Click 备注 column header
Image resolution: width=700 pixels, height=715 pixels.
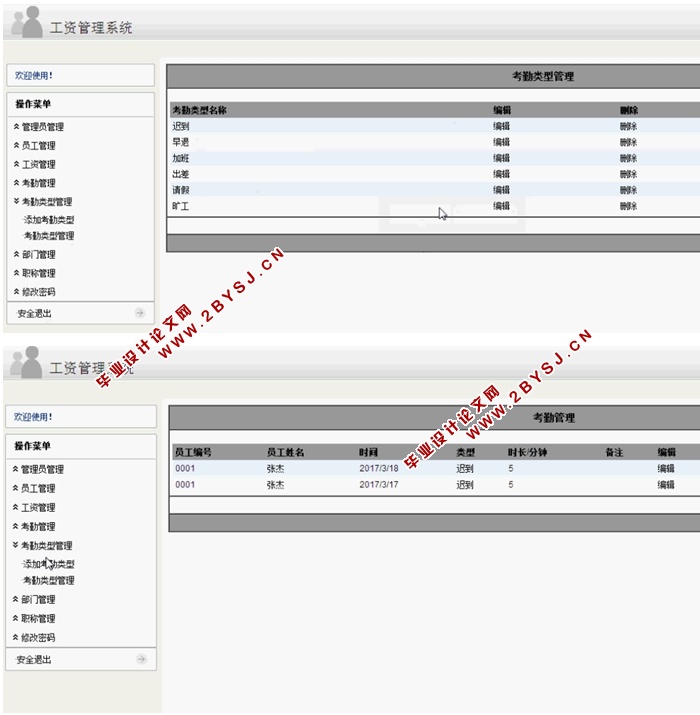[x=614, y=452]
